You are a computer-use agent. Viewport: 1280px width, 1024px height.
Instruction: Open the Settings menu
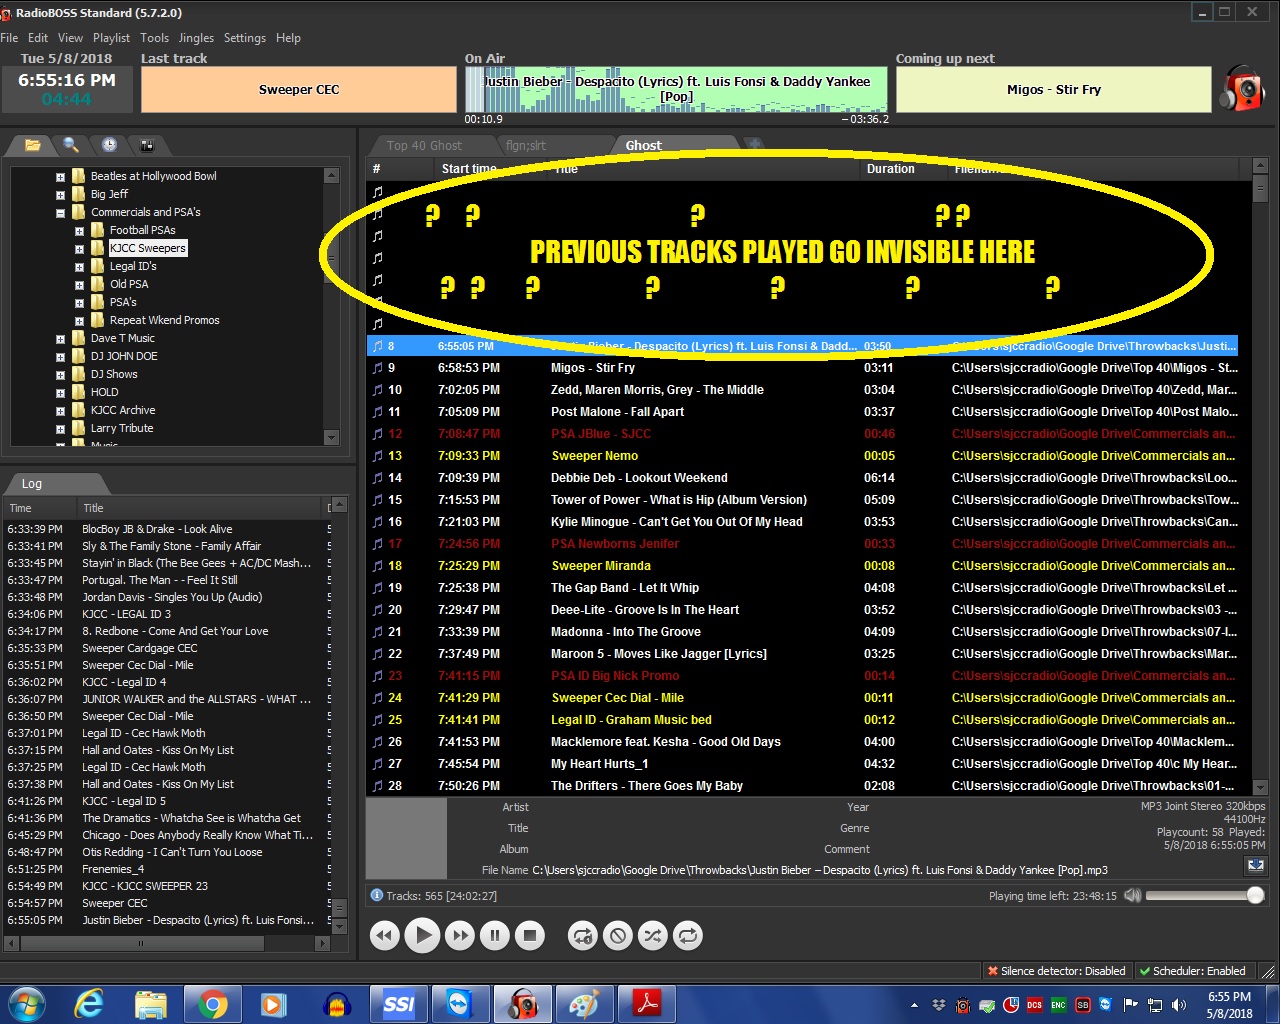[244, 38]
